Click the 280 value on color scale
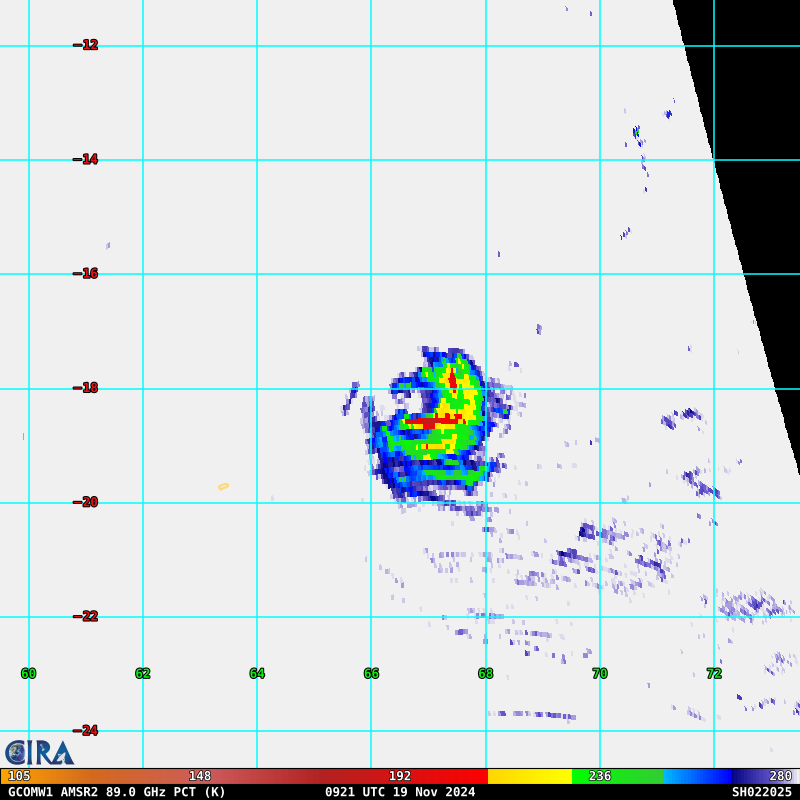 point(780,776)
